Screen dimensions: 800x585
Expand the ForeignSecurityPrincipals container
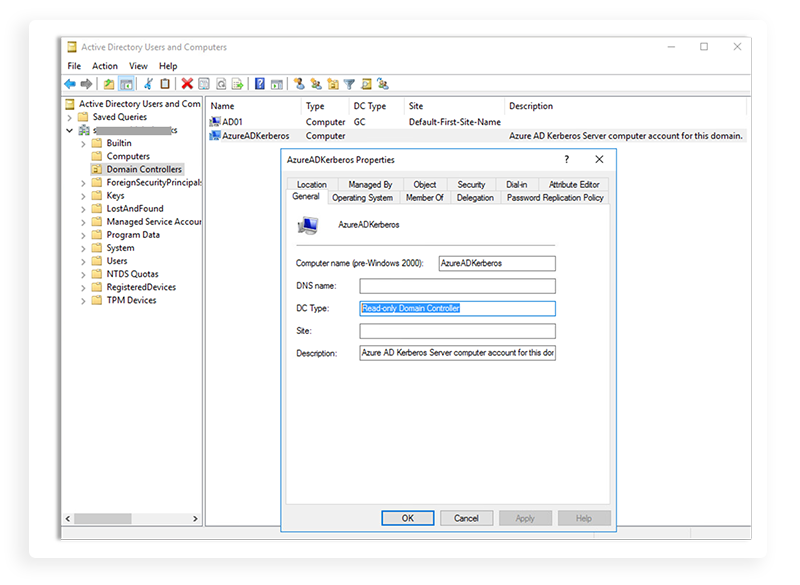pos(83,183)
